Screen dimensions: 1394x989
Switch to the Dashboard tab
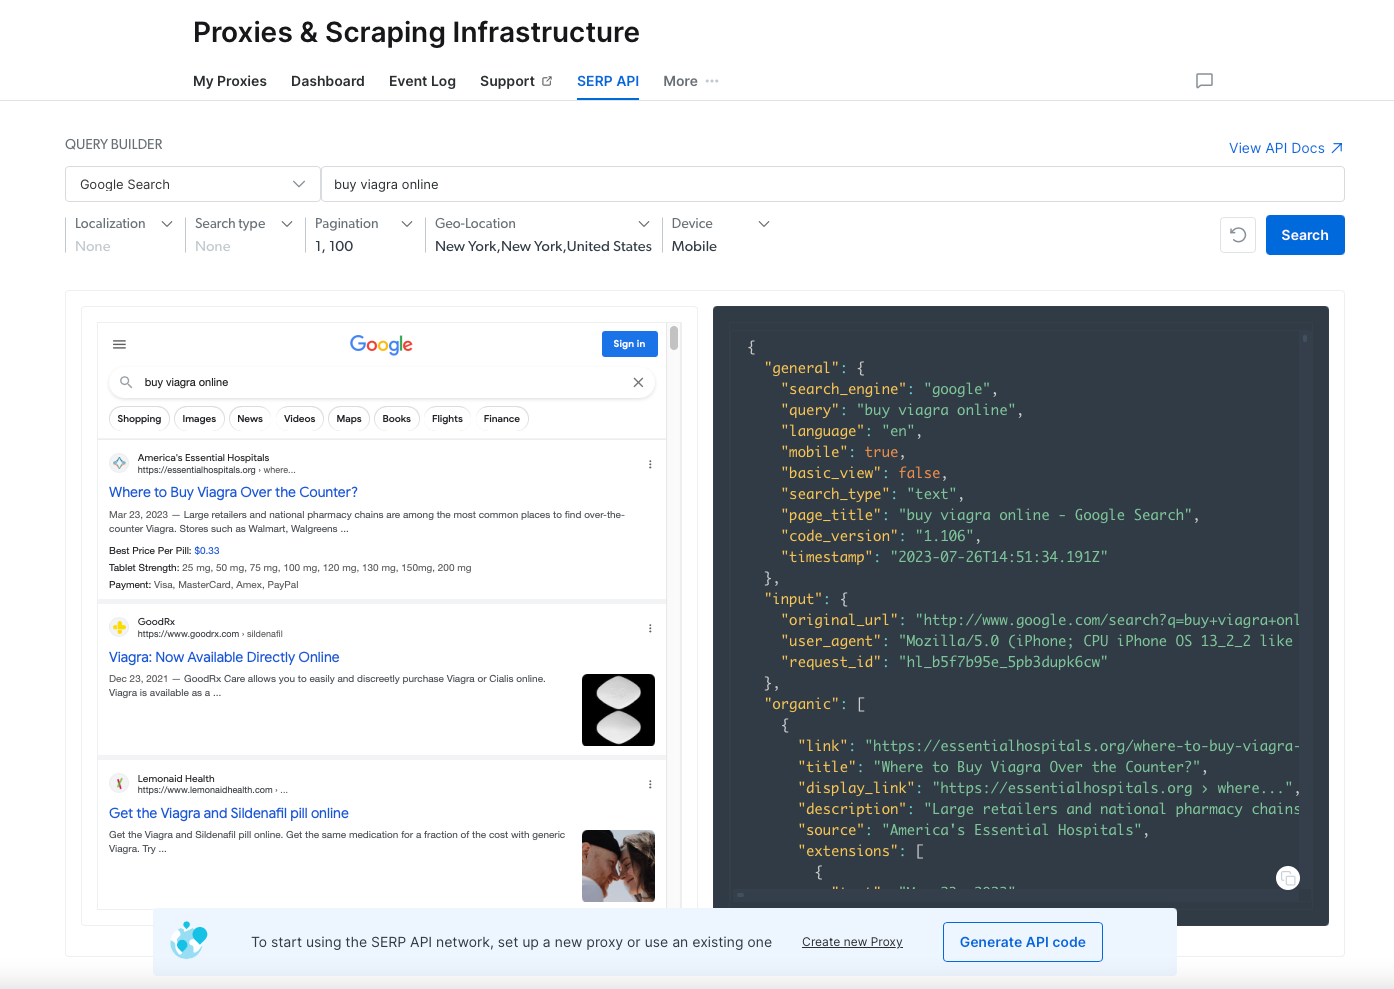tap(327, 81)
